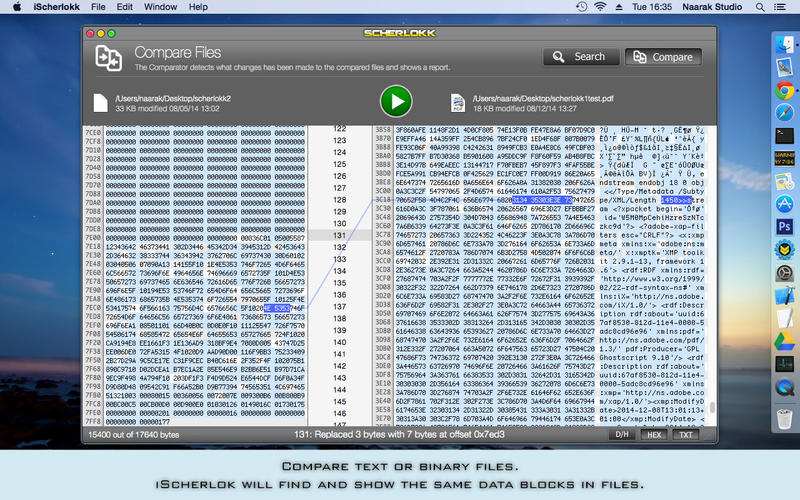
Task: Open the App Store from the dock
Action: coord(784,204)
